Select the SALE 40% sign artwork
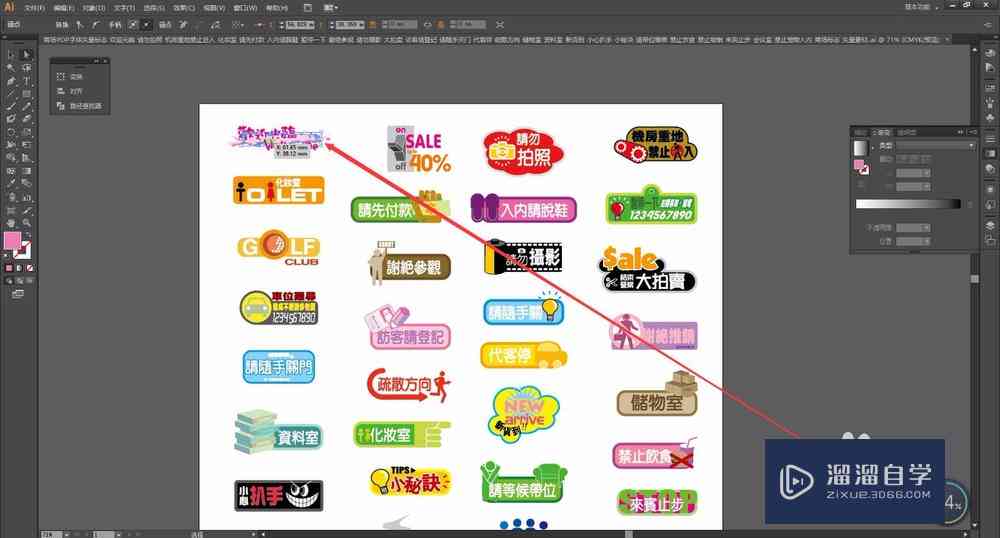The image size is (1000, 538). (x=418, y=149)
